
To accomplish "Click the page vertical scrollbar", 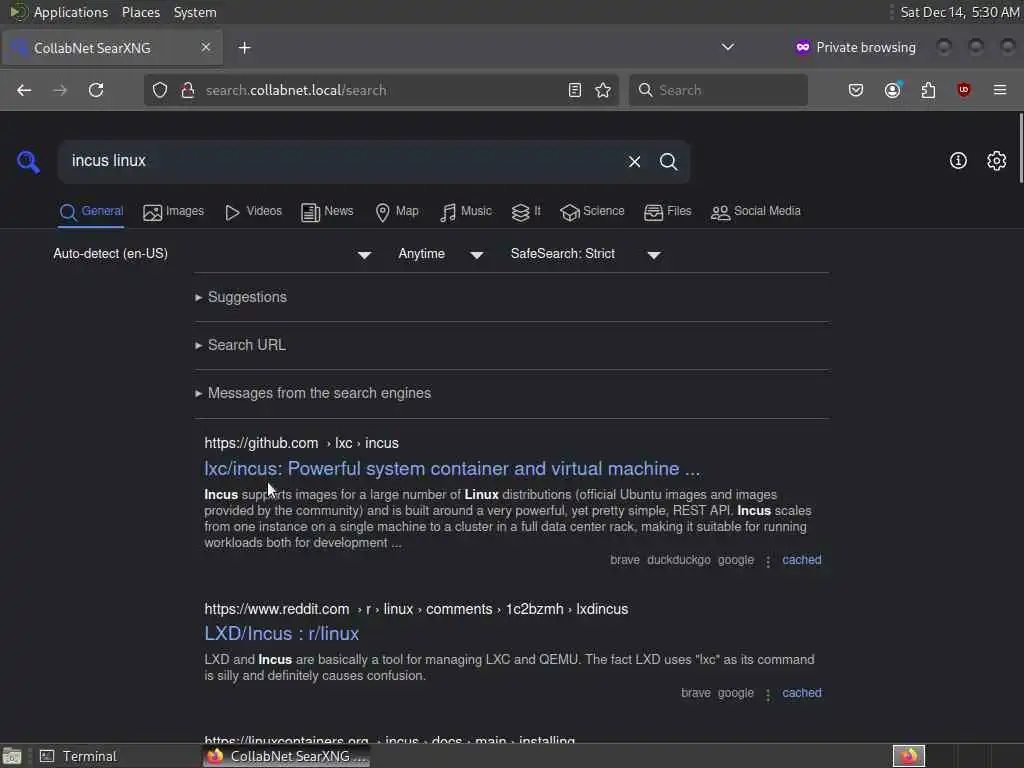I will pyautogui.click(x=1021, y=148).
